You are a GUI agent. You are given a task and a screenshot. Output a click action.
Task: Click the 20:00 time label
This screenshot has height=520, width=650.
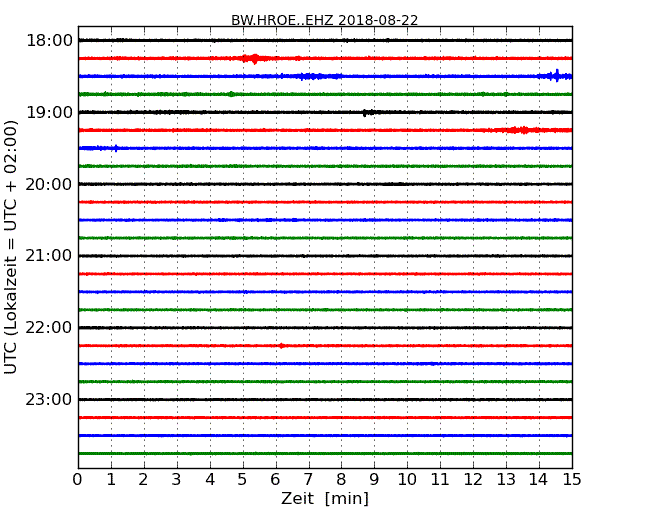coord(49,184)
